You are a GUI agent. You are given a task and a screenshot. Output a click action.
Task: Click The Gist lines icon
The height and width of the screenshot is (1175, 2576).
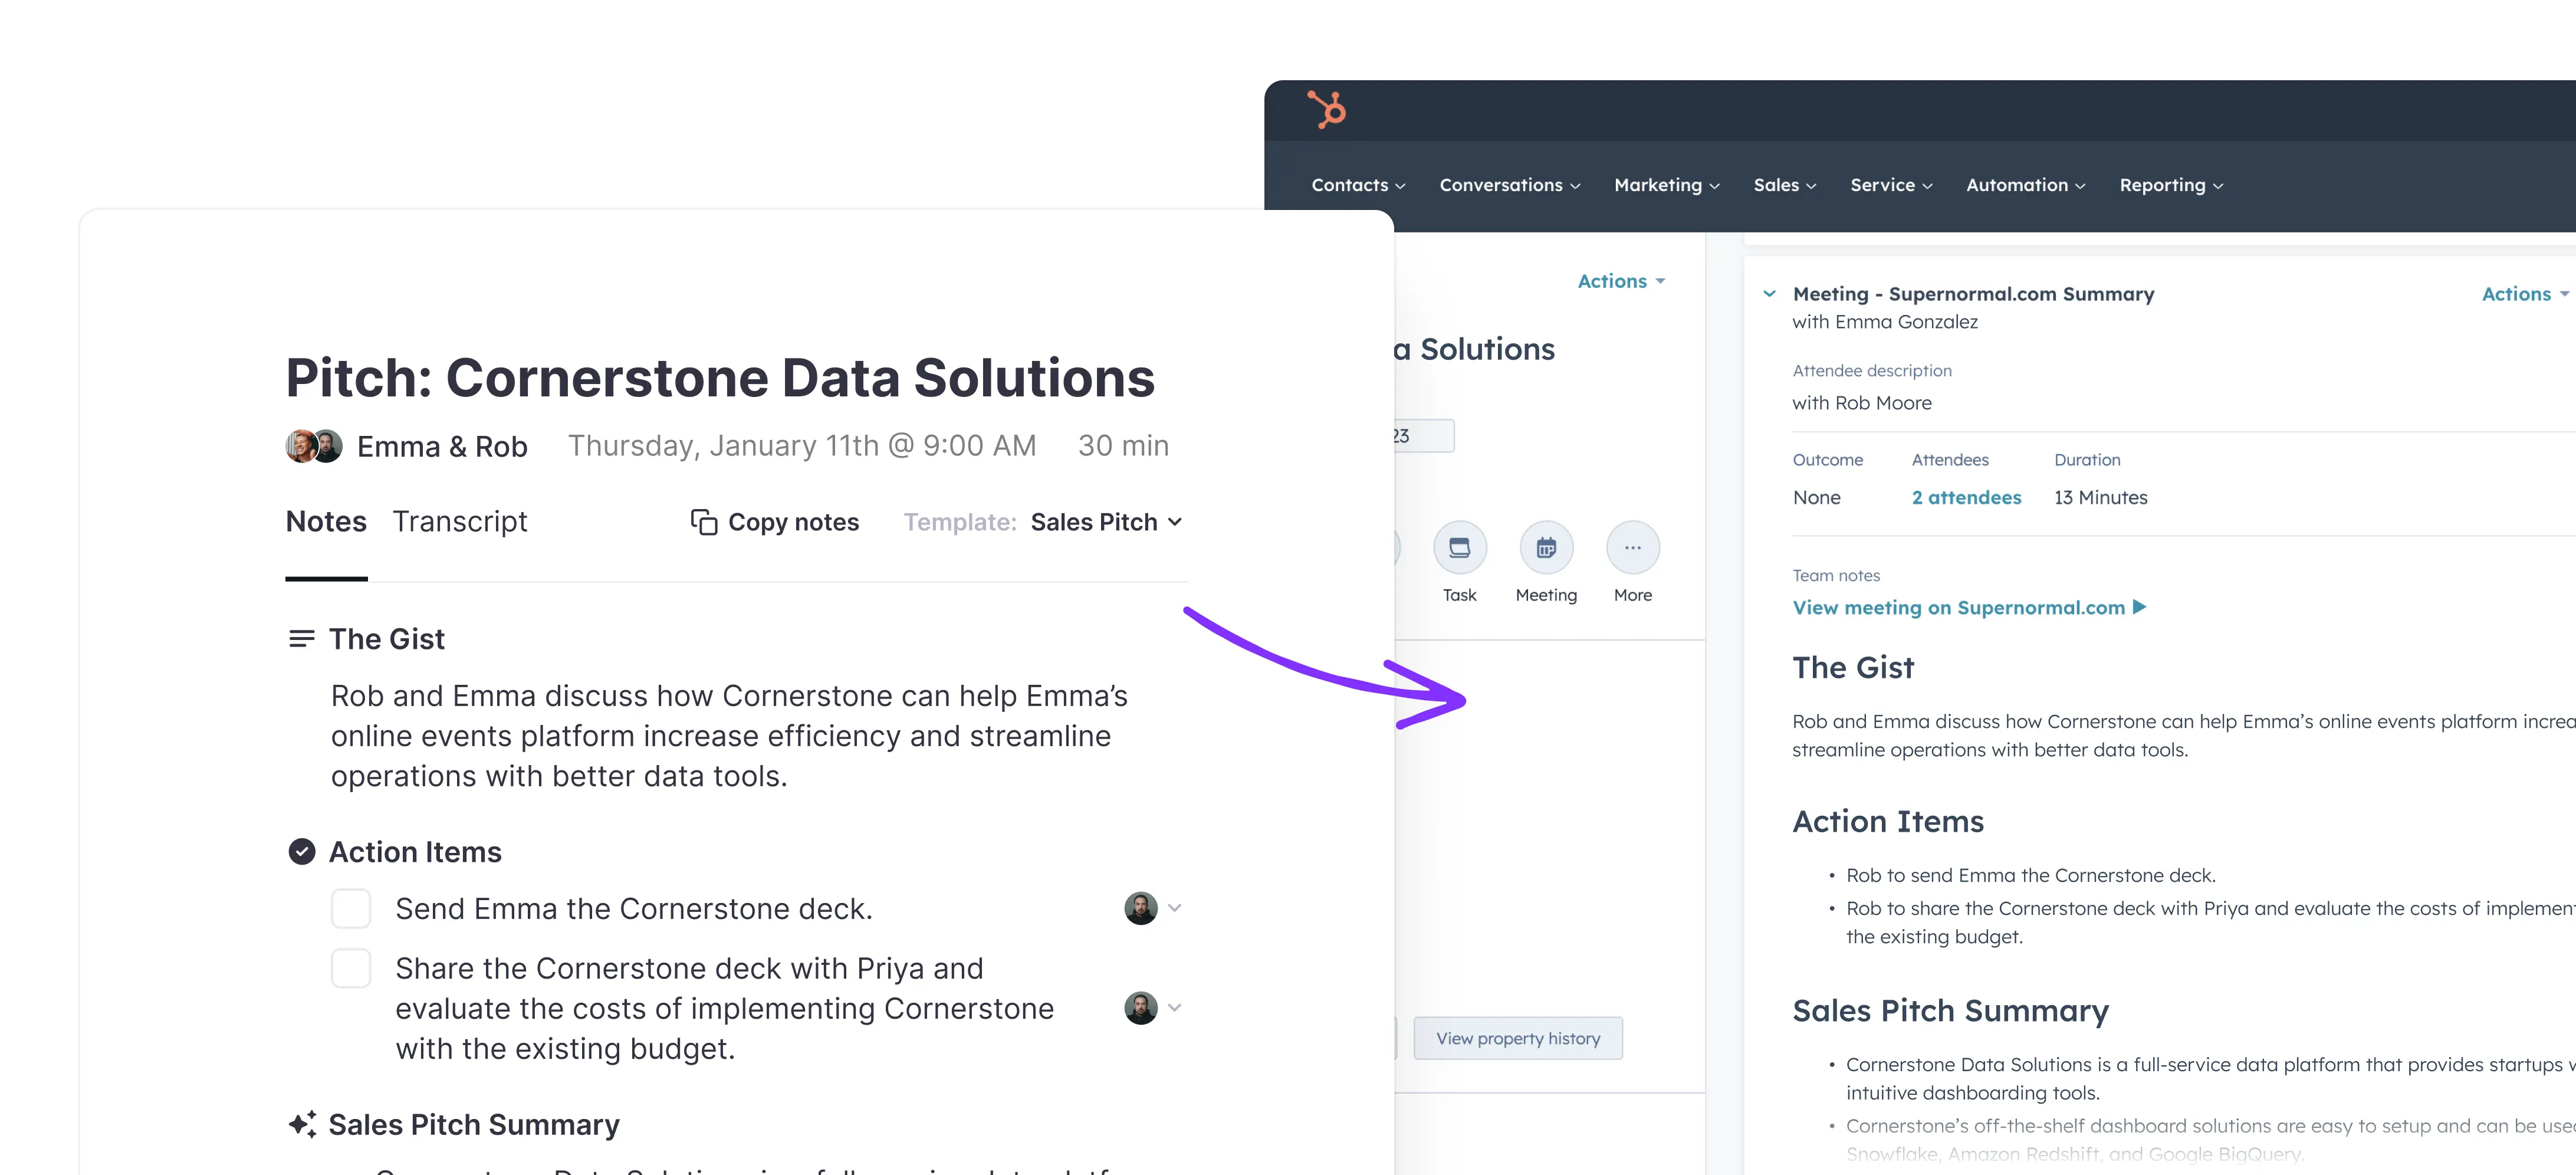coord(301,639)
